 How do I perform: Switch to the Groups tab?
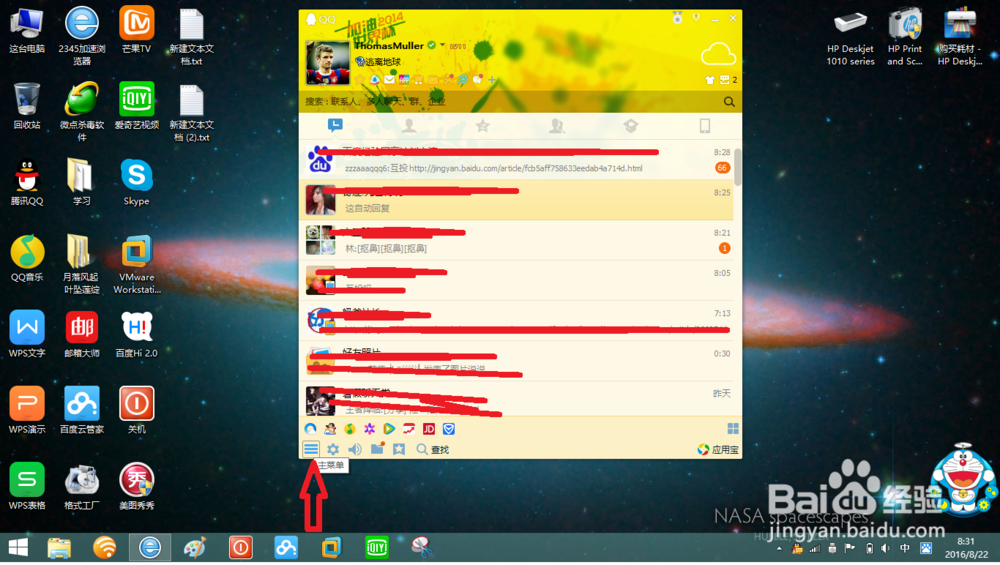tap(557, 126)
